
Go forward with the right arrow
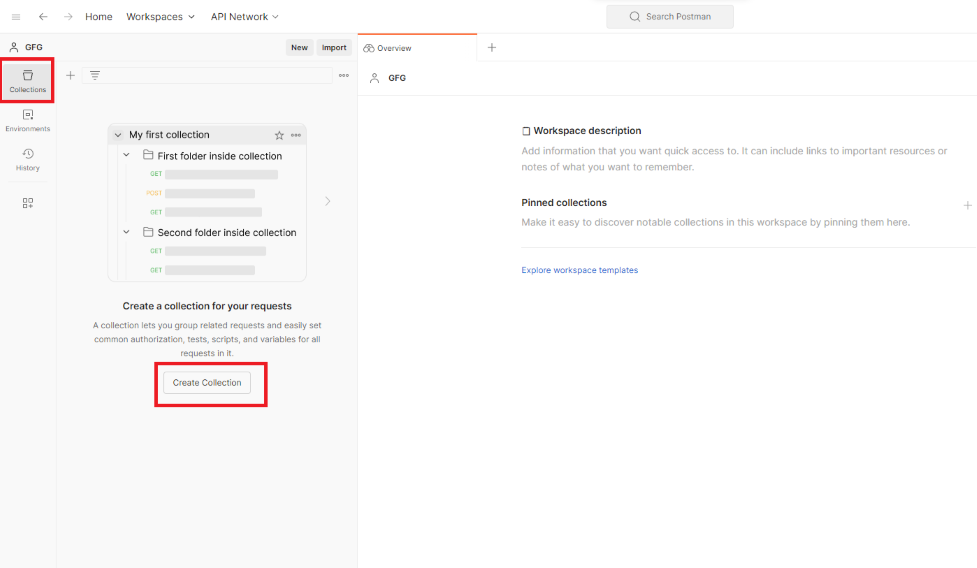point(68,17)
